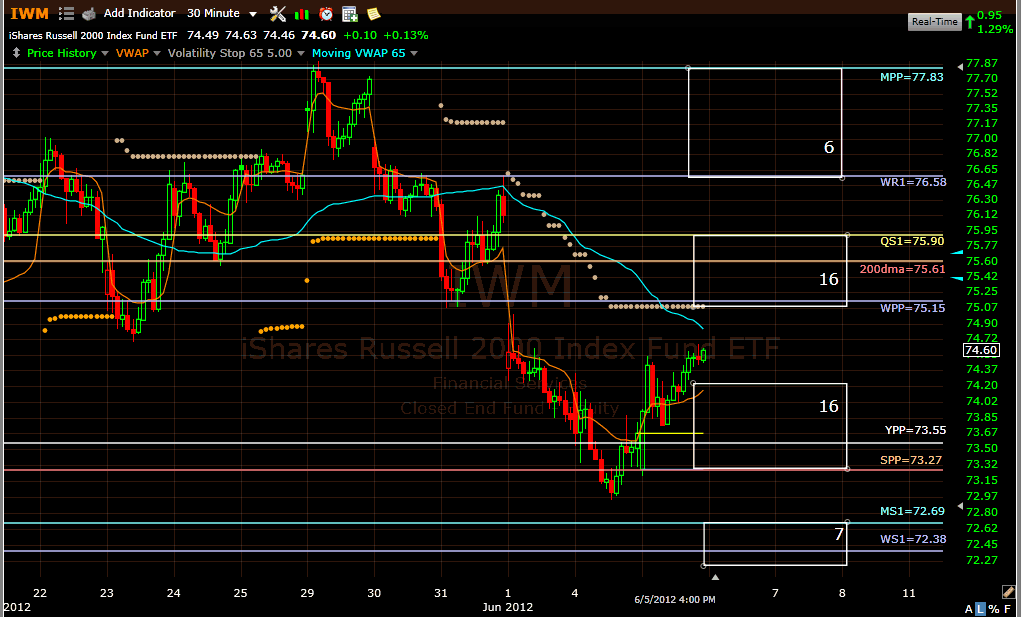The image size is (1022, 617).
Task: Click the small triangle marker on the time axis
Action: coord(715,577)
